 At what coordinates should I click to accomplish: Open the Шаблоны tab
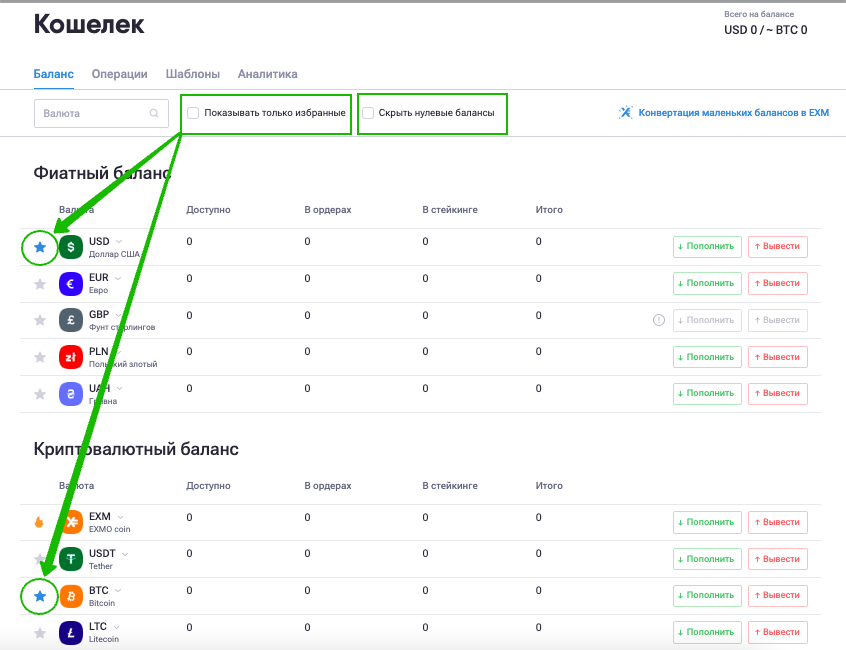click(x=193, y=74)
